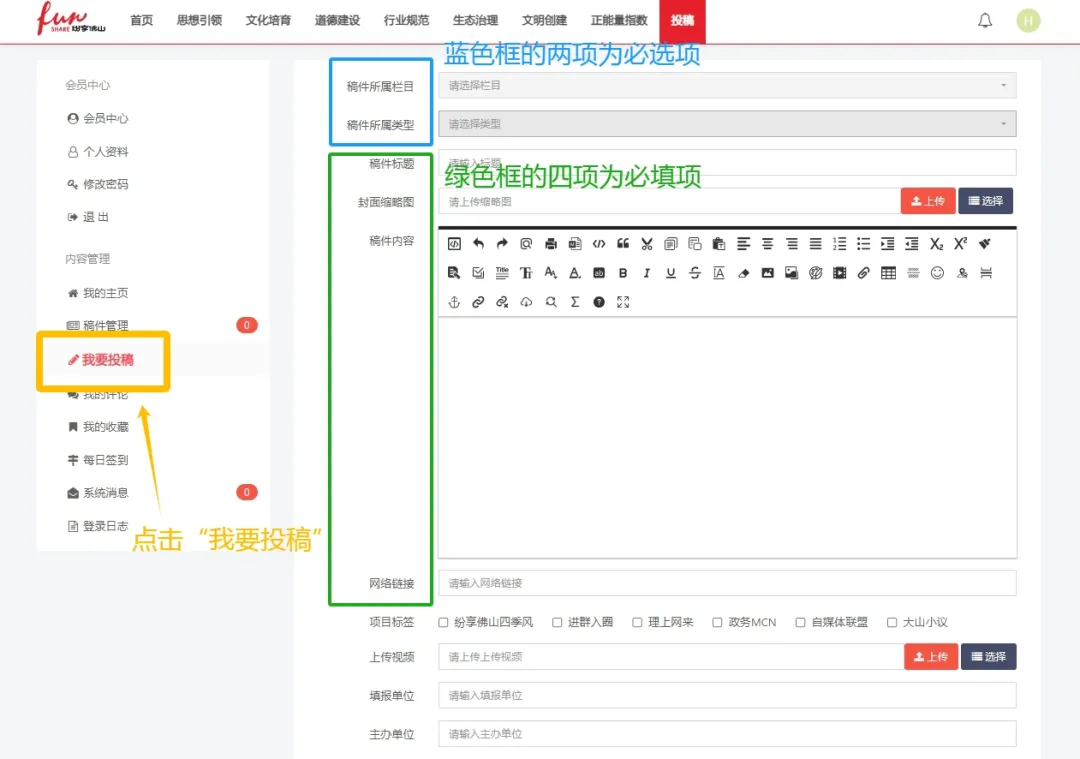The width and height of the screenshot is (1080, 759).
Task: Open the emoji smiley picker
Action: click(x=937, y=273)
